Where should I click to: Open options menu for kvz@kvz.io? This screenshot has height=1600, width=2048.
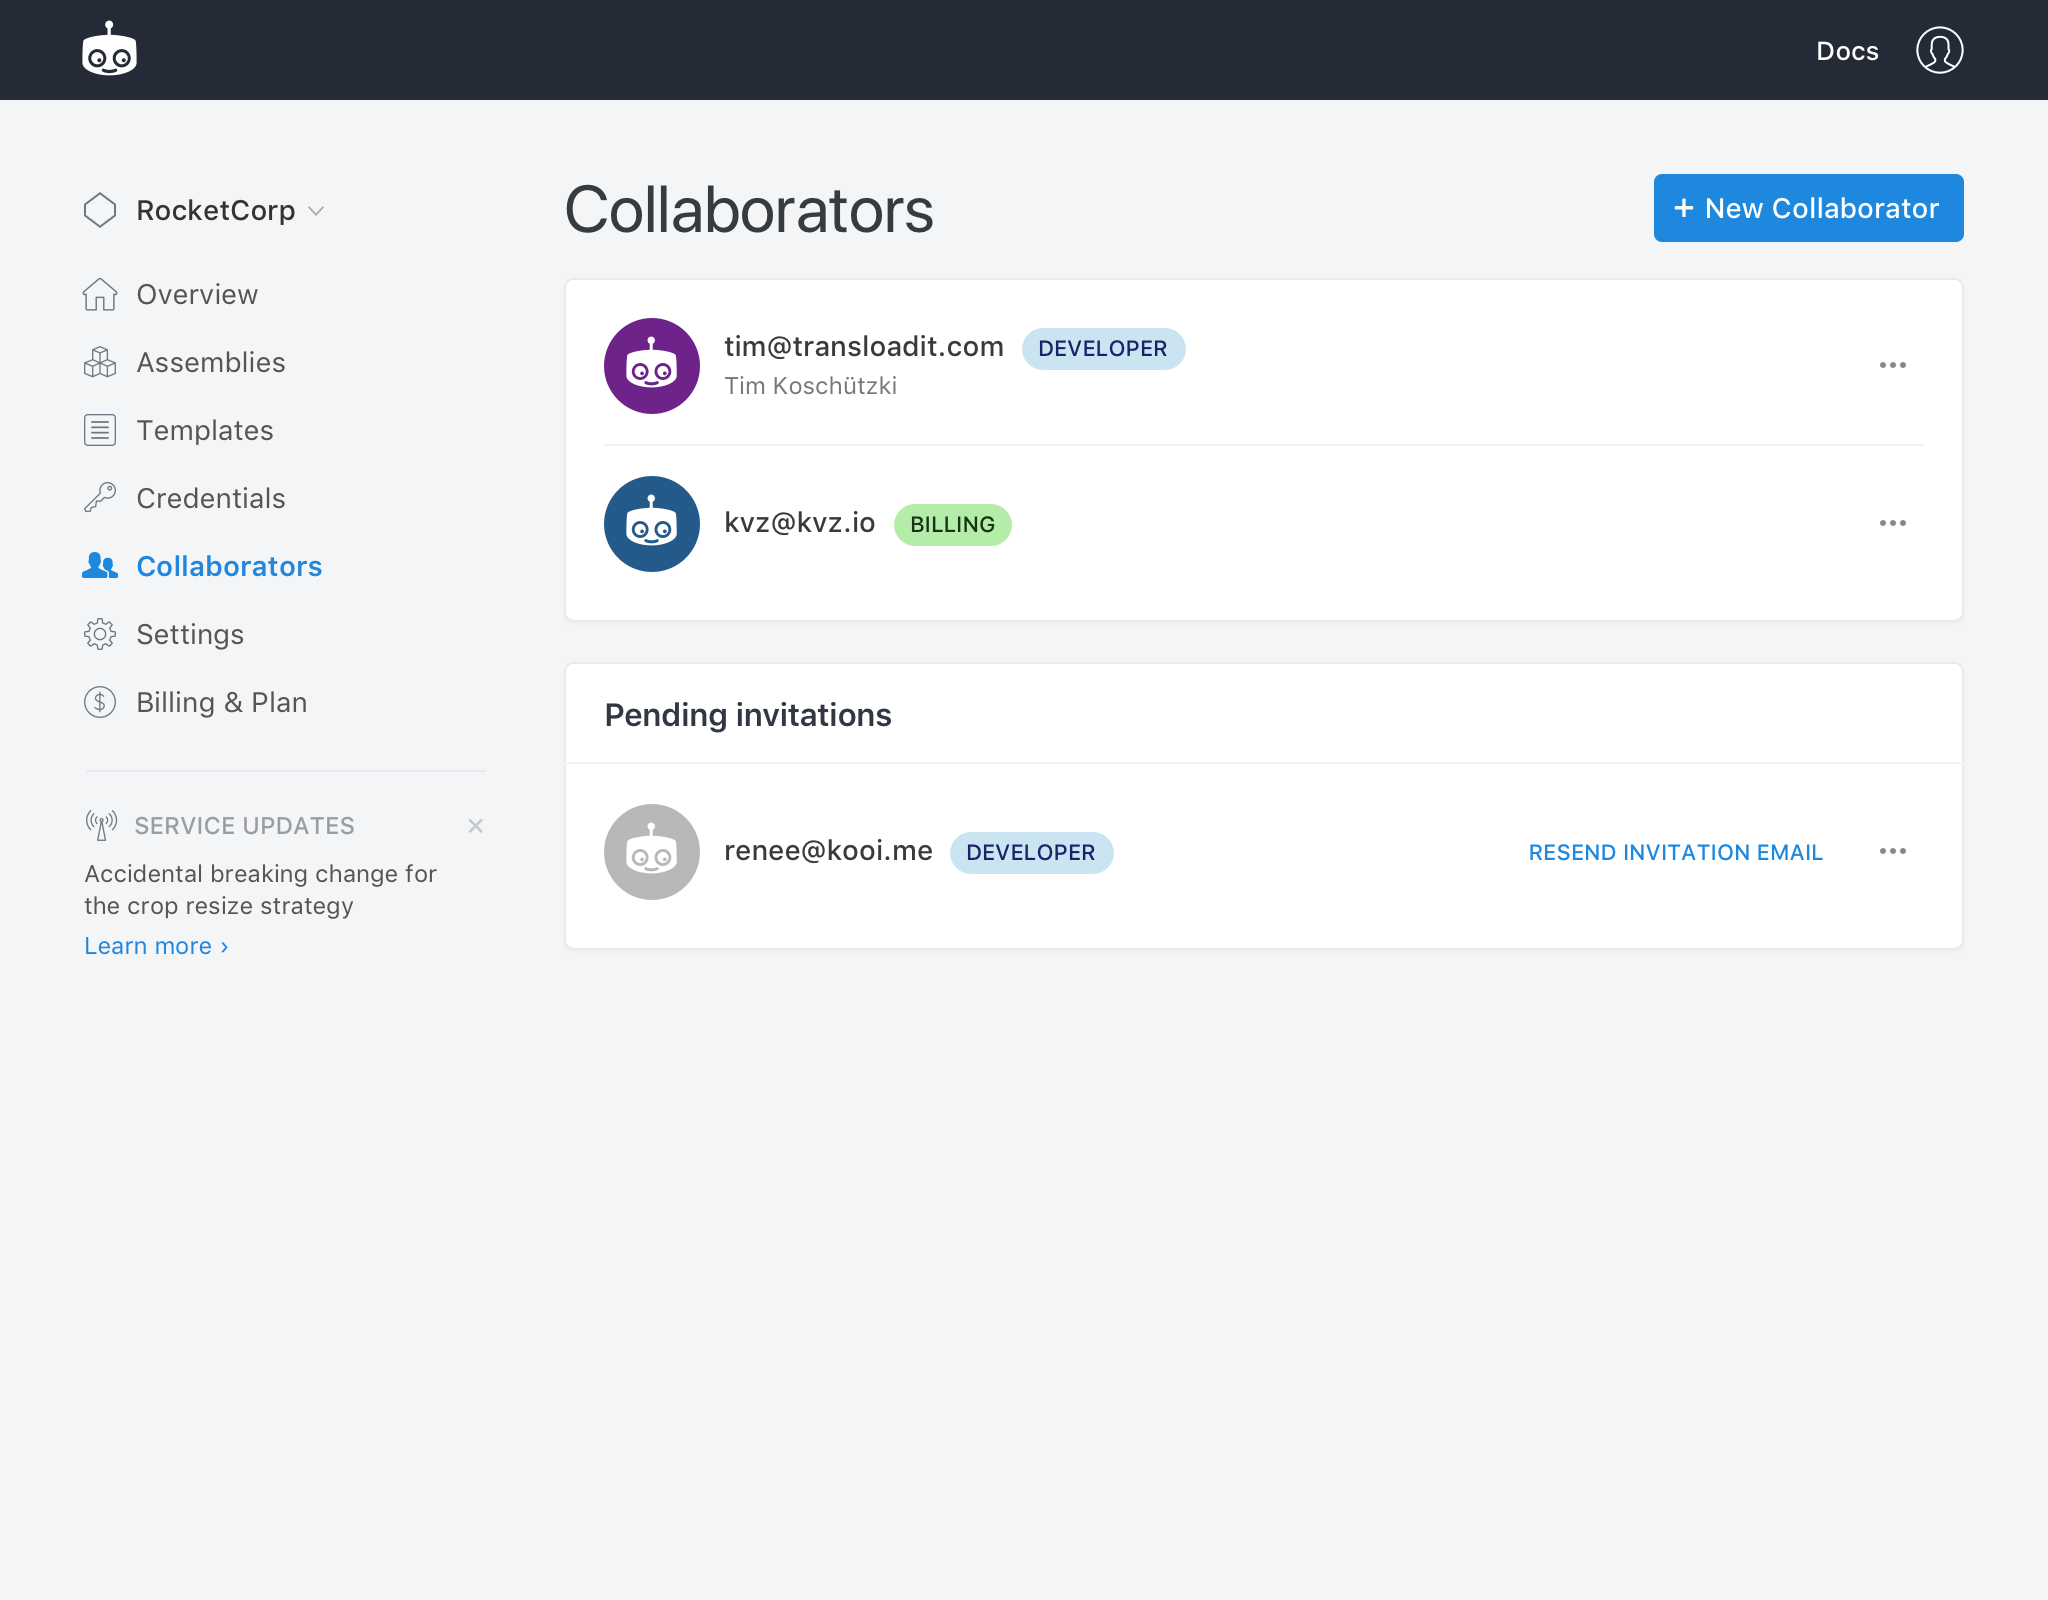click(x=1892, y=523)
